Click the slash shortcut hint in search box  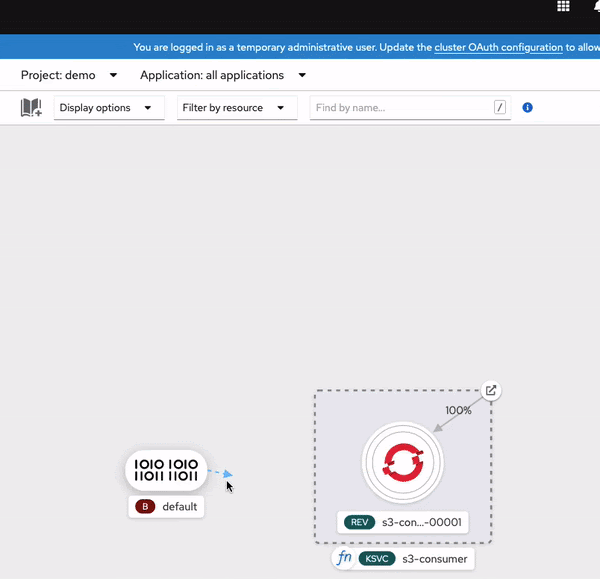tap(500, 108)
